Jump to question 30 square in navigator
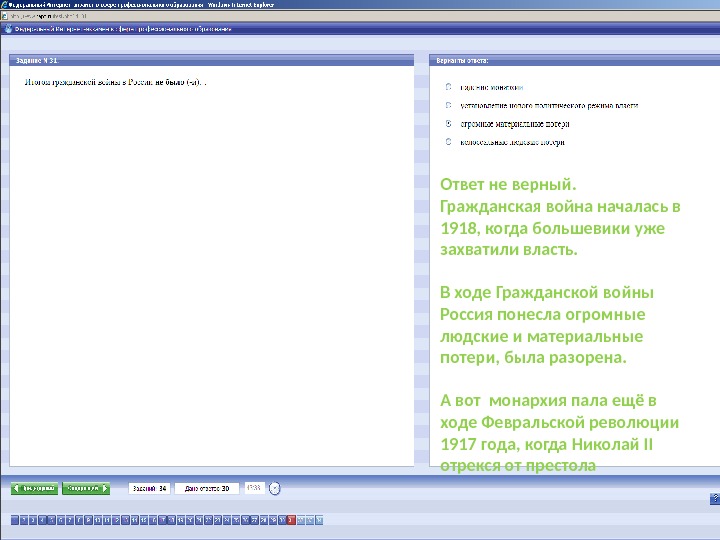Image resolution: width=720 pixels, height=540 pixels. coord(282,520)
